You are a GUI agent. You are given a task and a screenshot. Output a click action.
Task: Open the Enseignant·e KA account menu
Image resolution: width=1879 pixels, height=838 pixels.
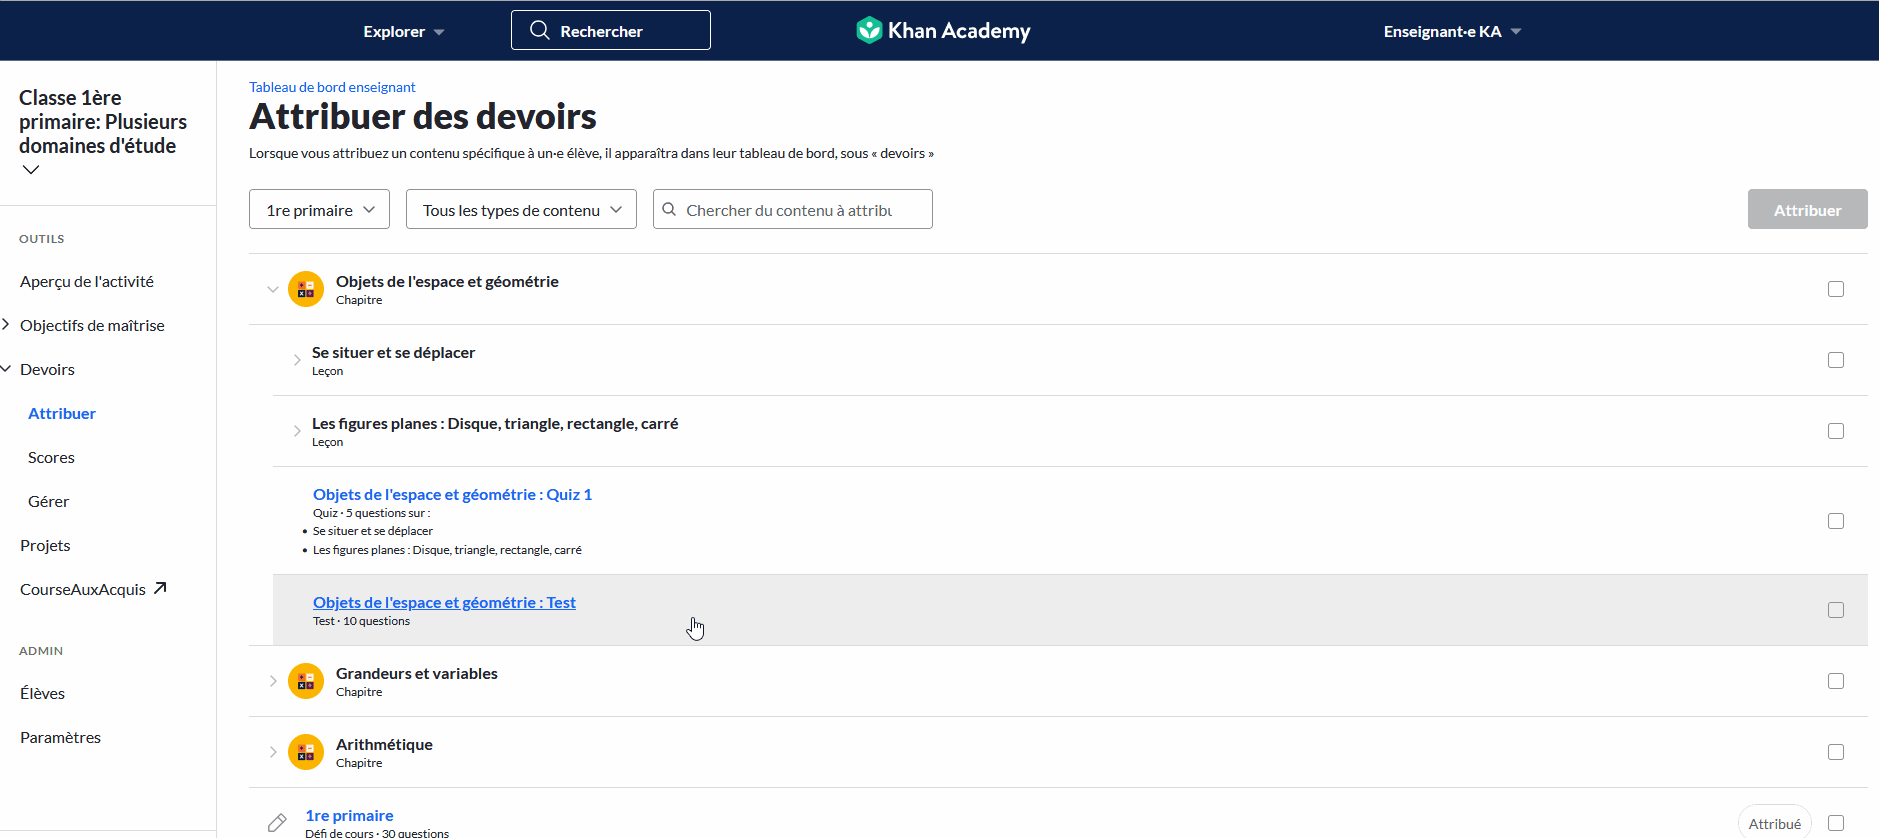[x=1452, y=31]
